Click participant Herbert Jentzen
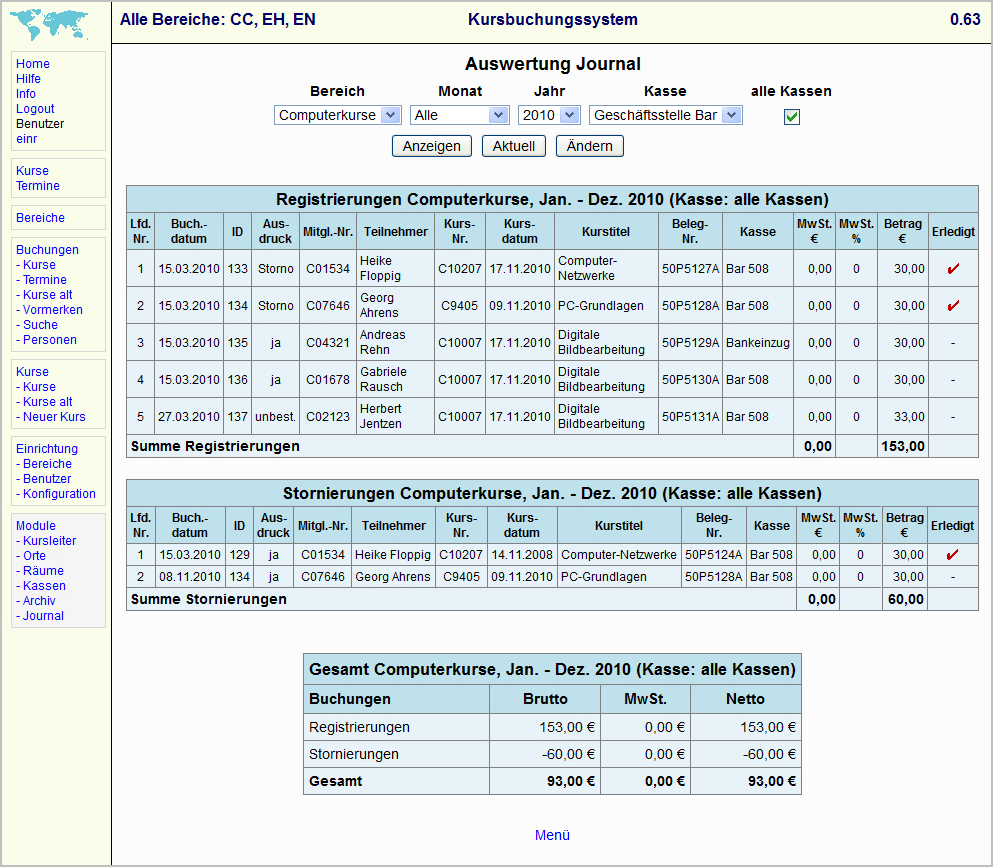 [x=381, y=416]
